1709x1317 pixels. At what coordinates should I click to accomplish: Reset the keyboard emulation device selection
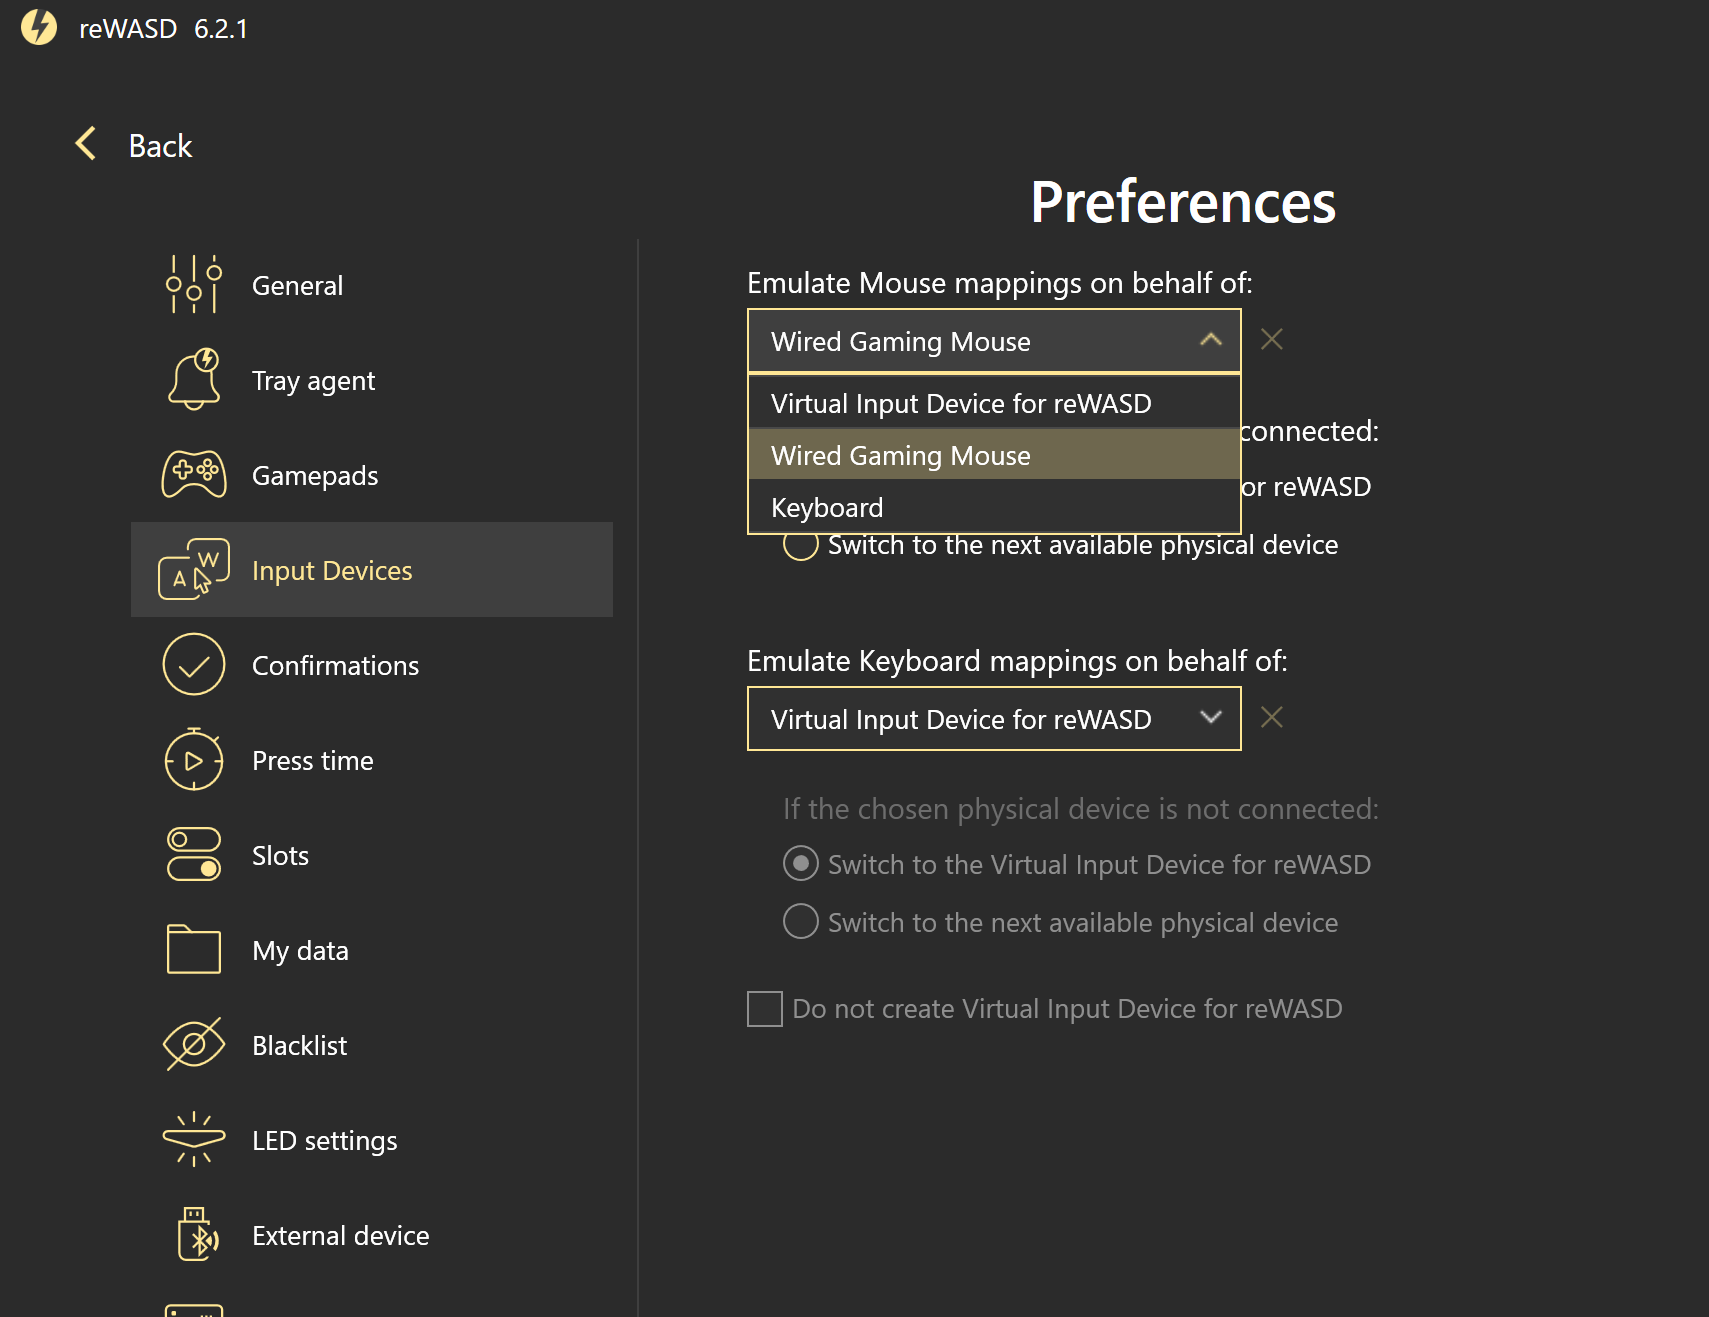point(1272,717)
